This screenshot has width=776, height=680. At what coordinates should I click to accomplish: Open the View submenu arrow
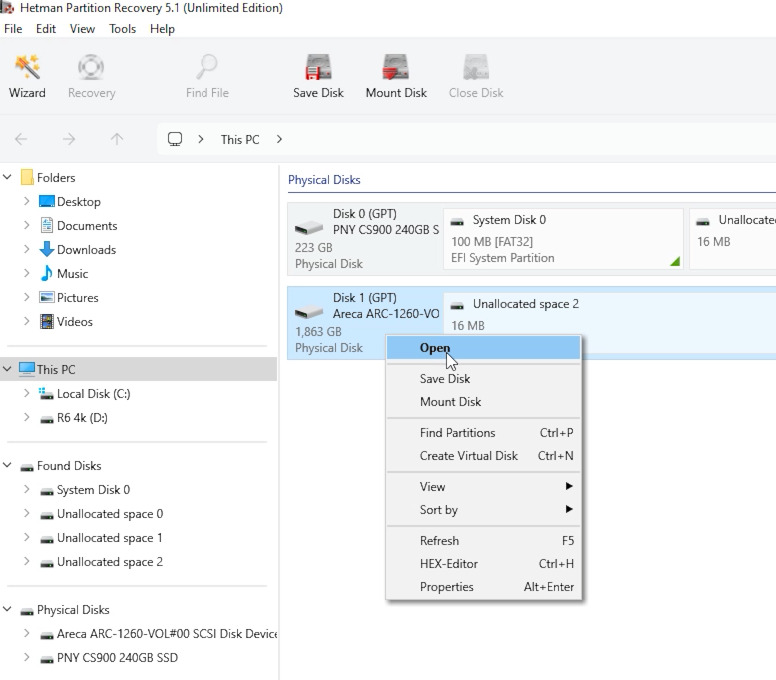(569, 486)
